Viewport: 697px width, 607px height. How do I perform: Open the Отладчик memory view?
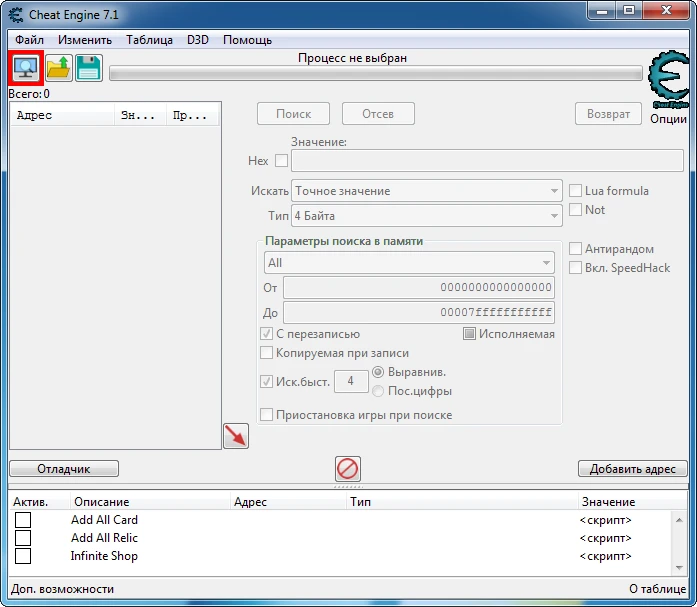pos(64,469)
